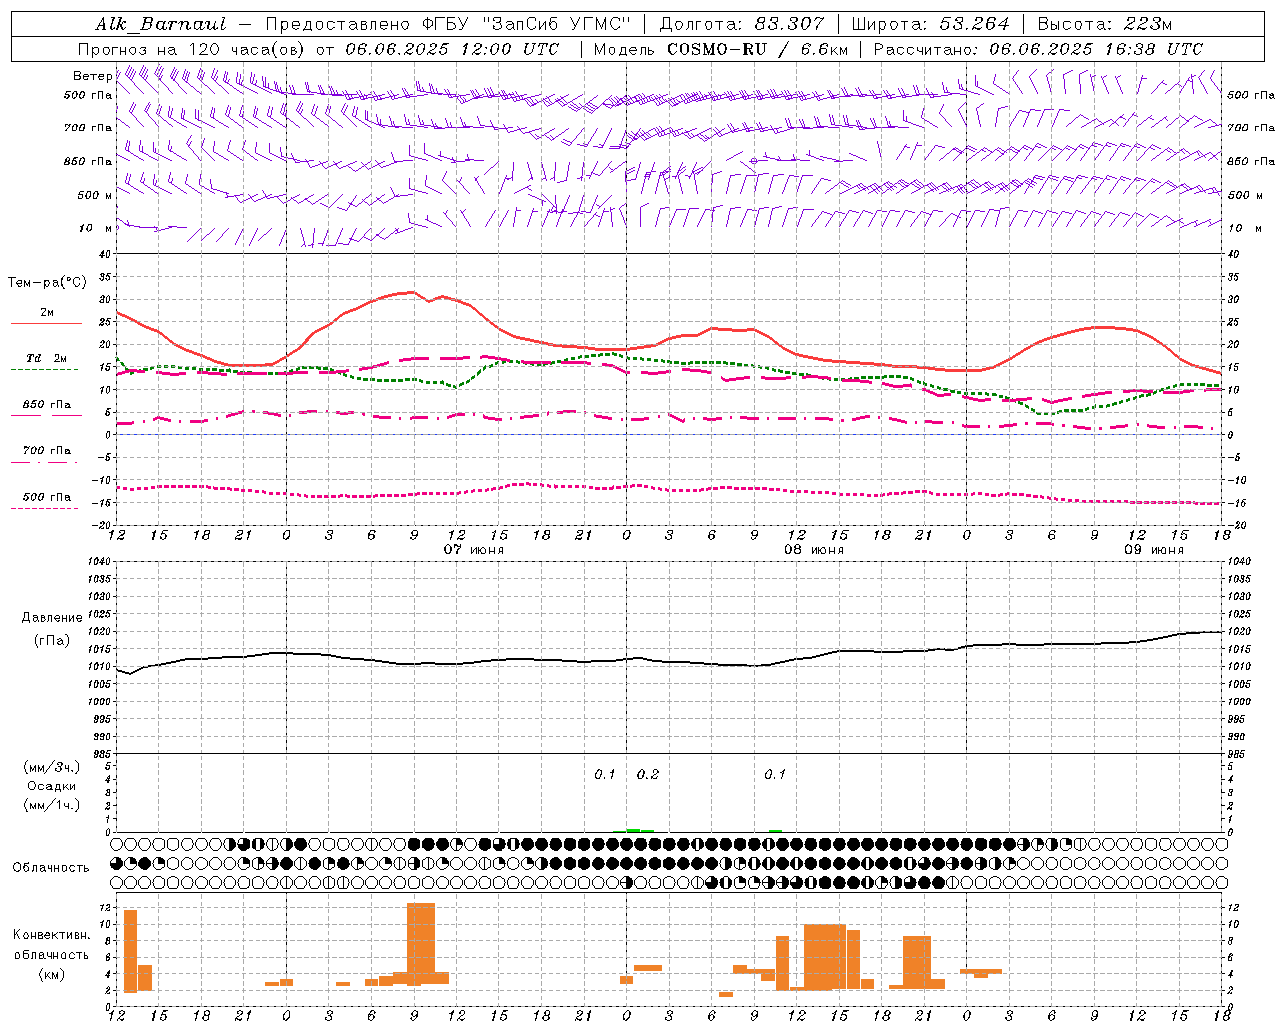Click the '07 июня' date label

click(474, 550)
